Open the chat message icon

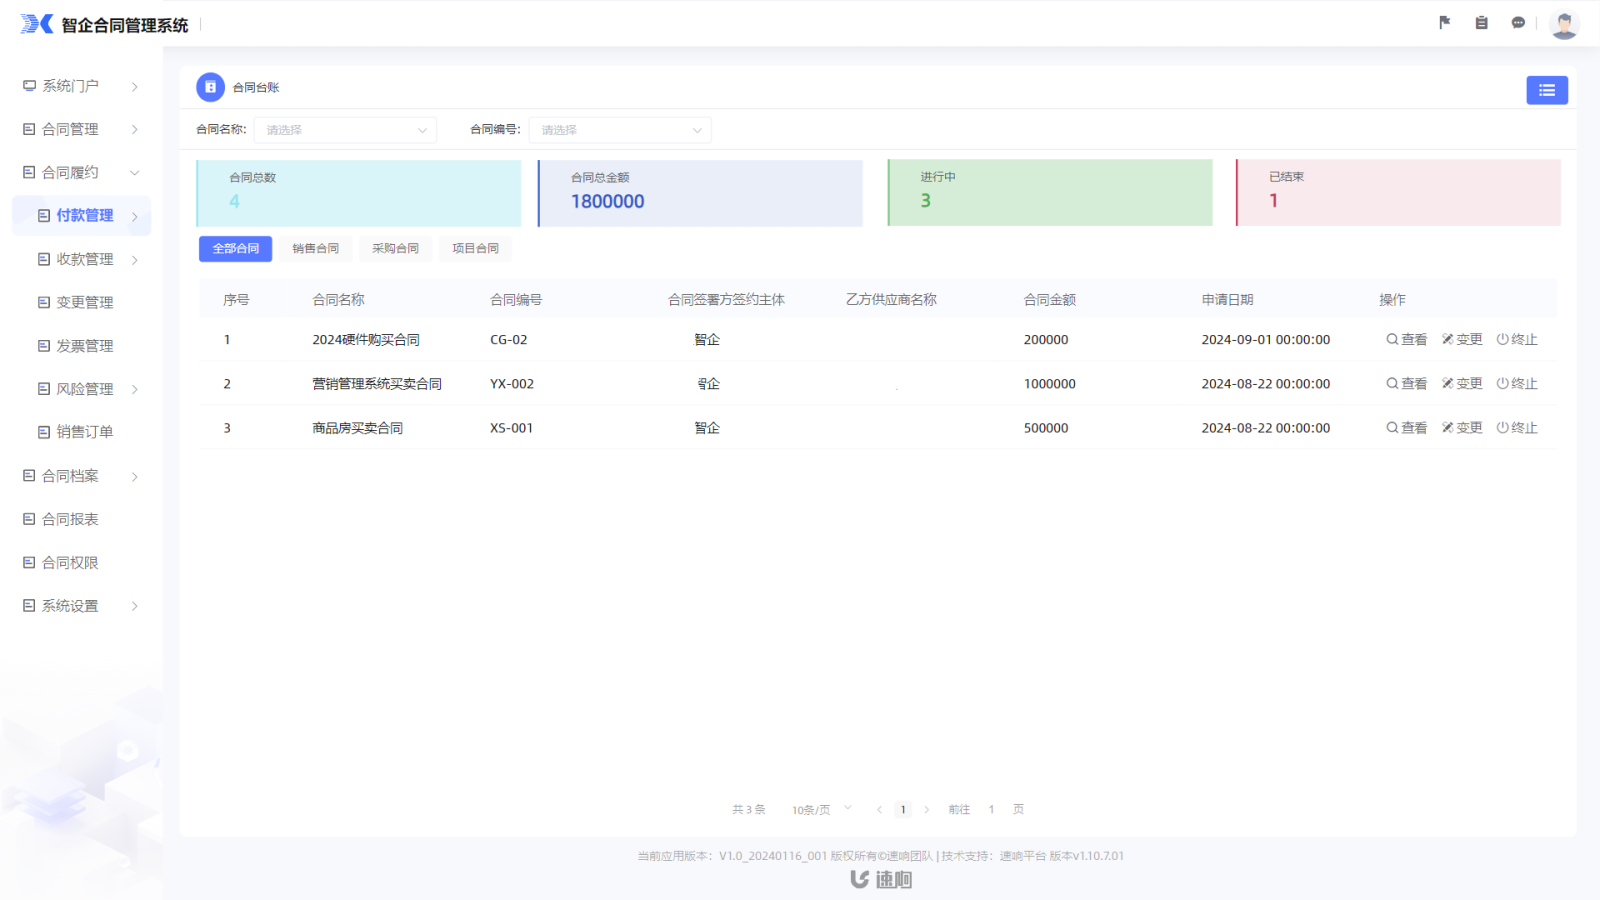coord(1518,23)
